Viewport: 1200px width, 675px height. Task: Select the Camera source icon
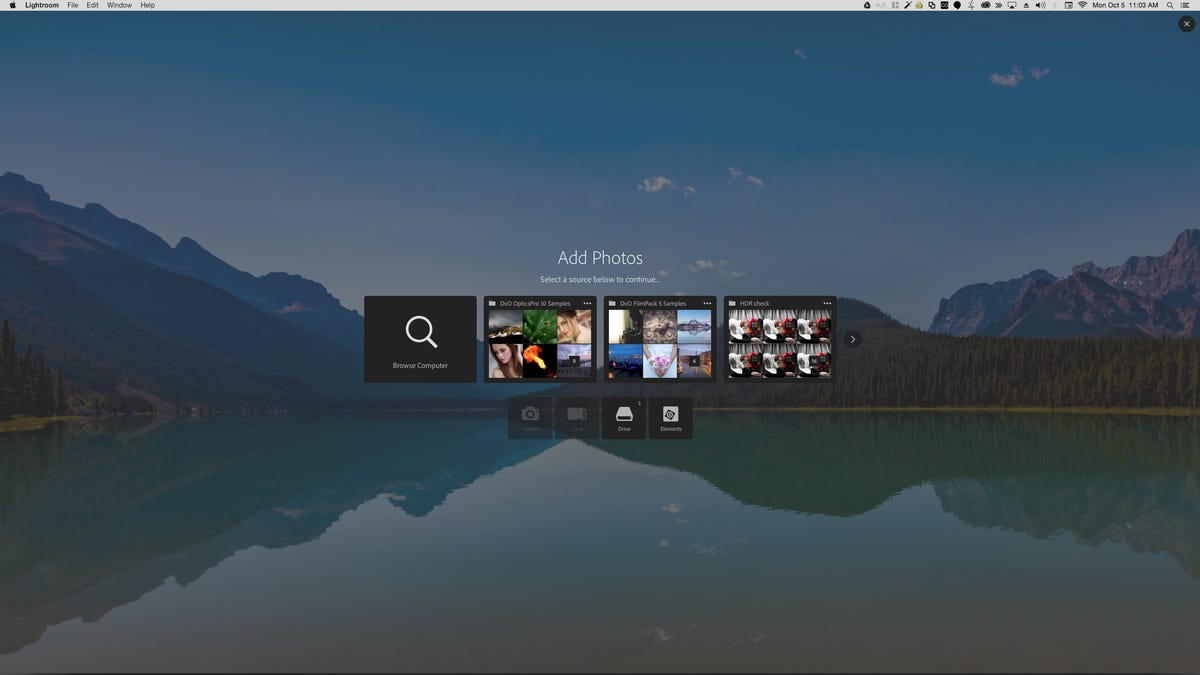(x=530, y=417)
